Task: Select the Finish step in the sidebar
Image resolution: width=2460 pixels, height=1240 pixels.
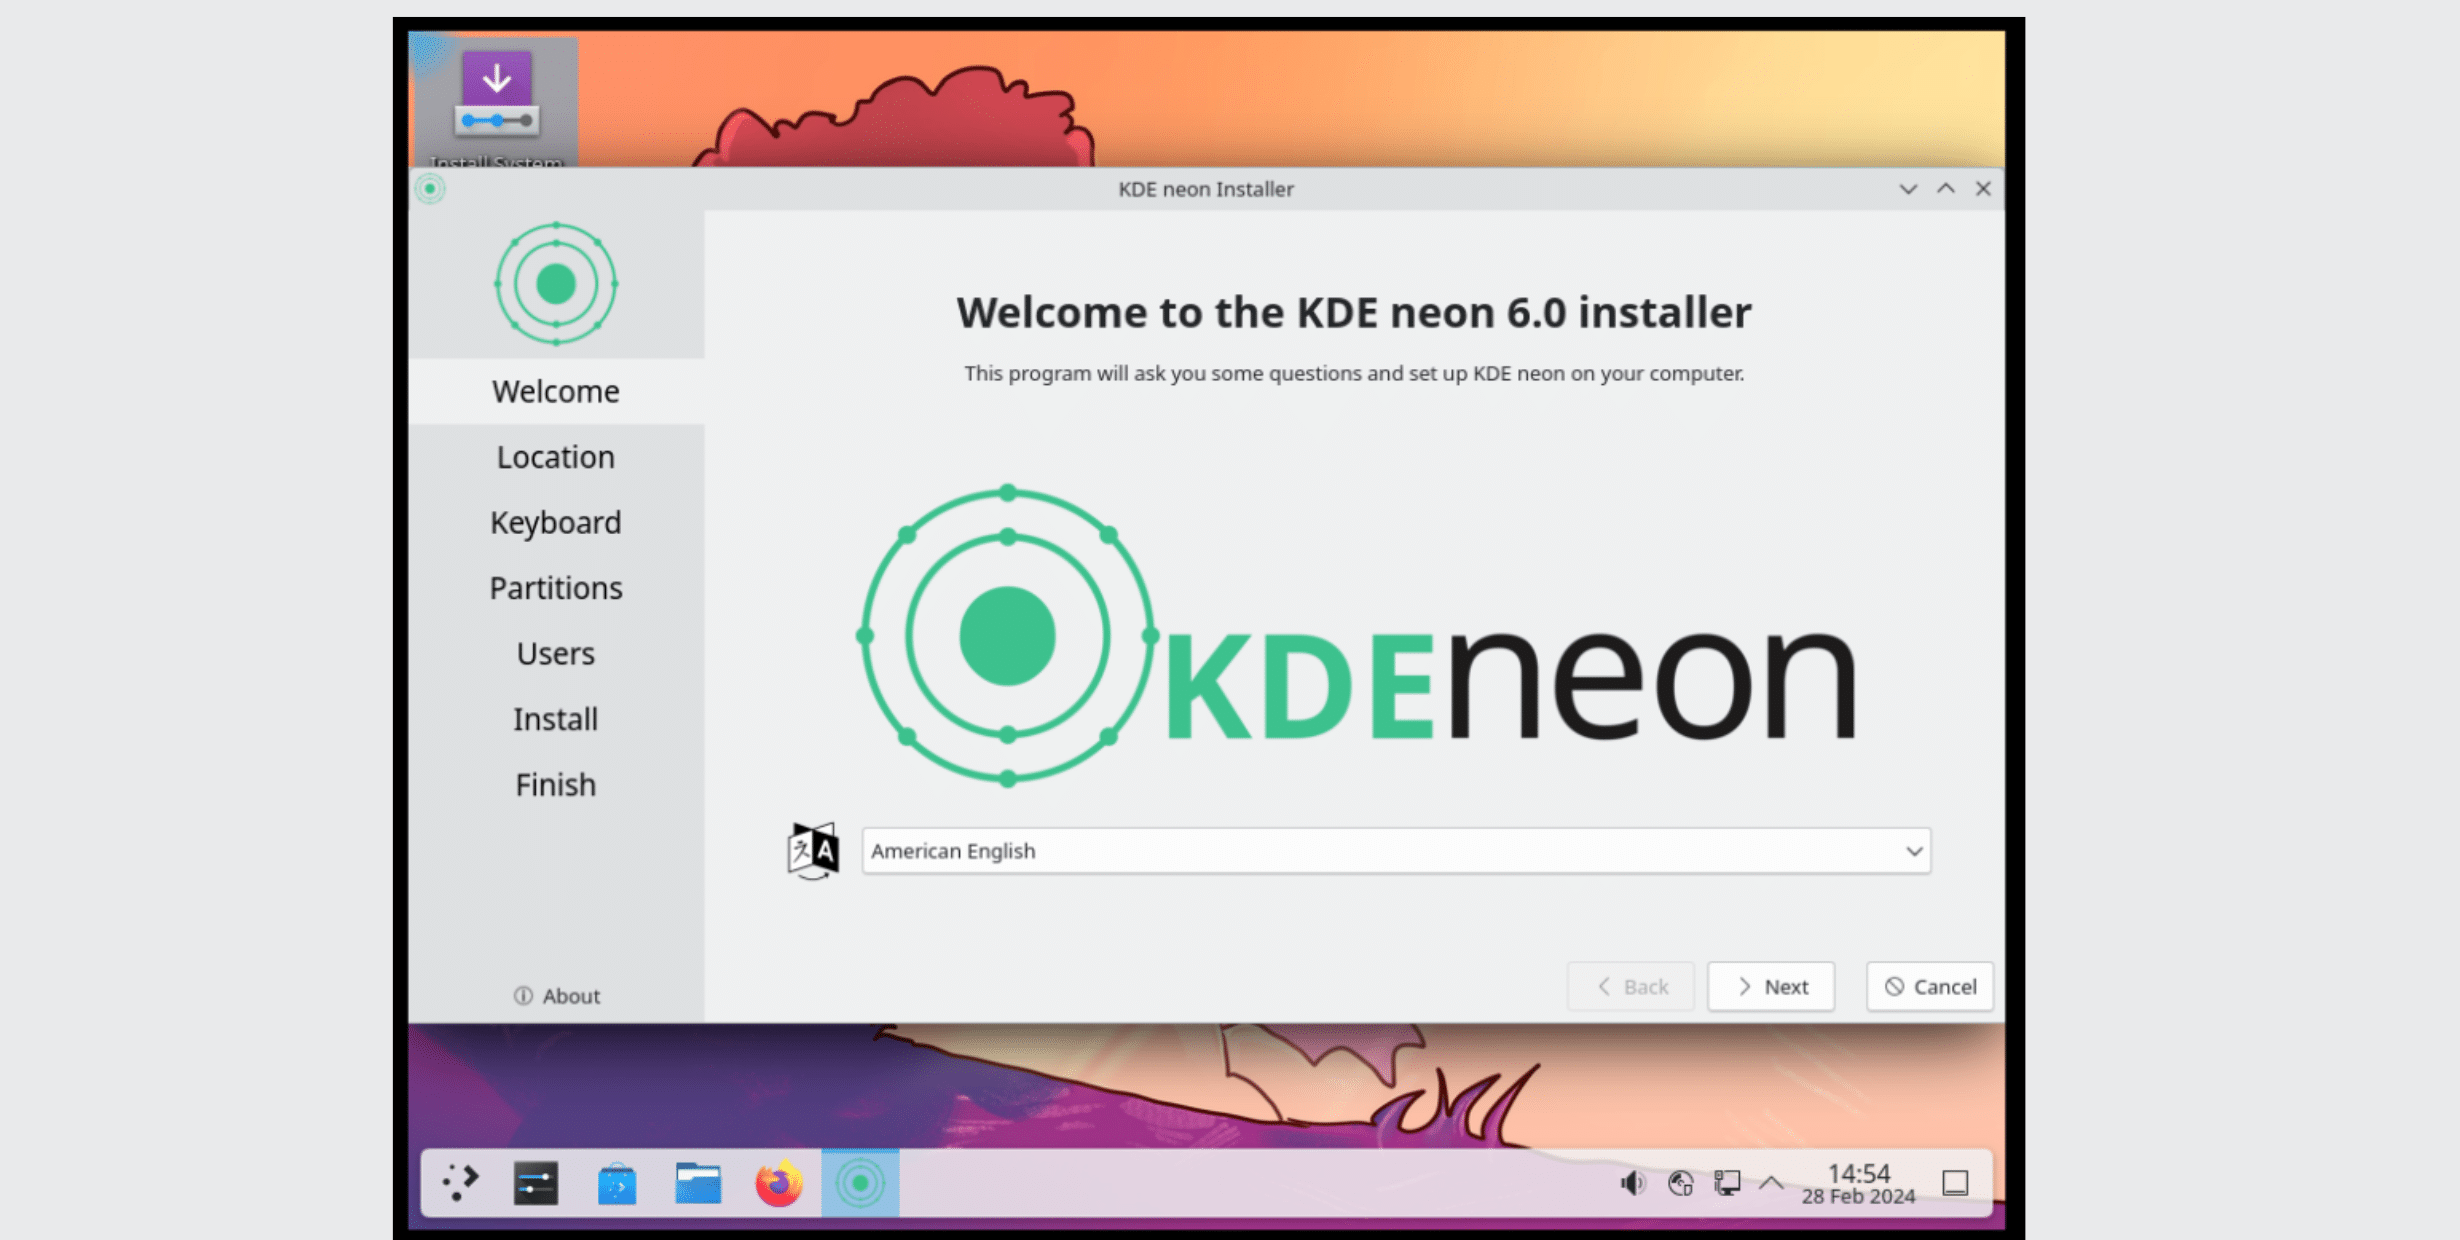Action: (x=556, y=785)
